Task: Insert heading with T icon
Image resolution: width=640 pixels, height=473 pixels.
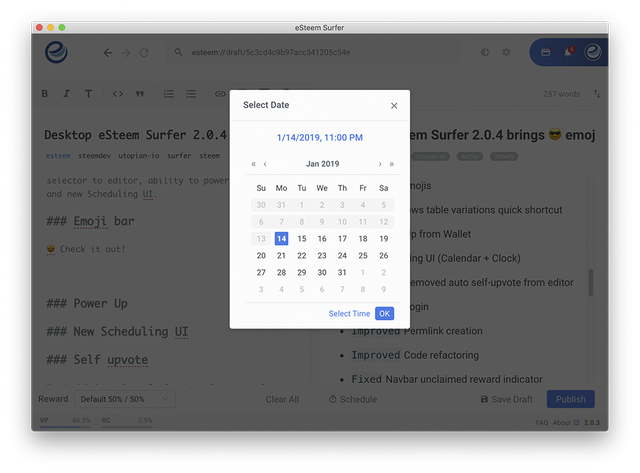Action: point(88,94)
